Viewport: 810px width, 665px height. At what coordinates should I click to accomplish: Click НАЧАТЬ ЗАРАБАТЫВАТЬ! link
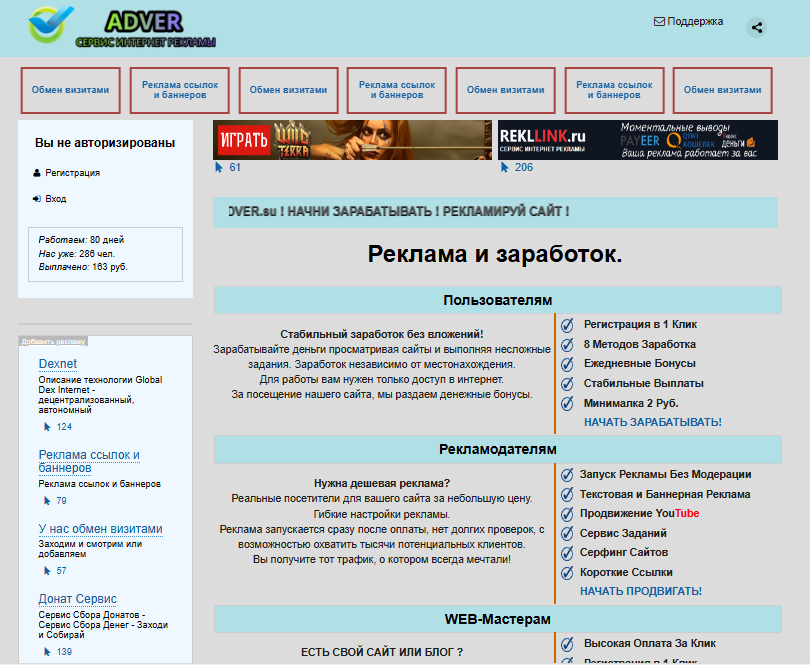pyautogui.click(x=652, y=423)
